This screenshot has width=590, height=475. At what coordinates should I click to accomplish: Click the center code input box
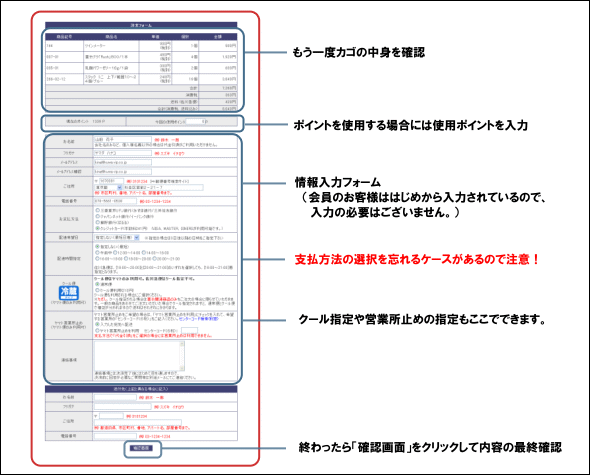[189, 330]
